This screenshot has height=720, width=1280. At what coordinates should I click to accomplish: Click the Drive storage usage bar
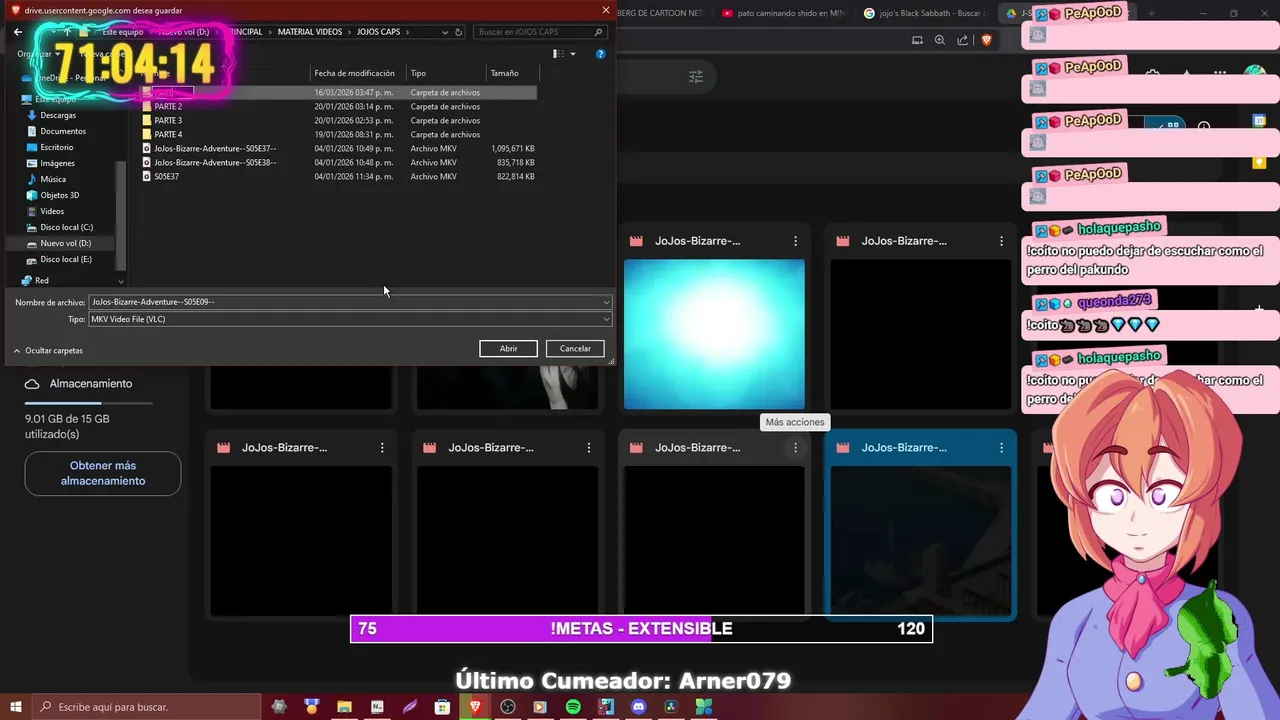[90, 403]
